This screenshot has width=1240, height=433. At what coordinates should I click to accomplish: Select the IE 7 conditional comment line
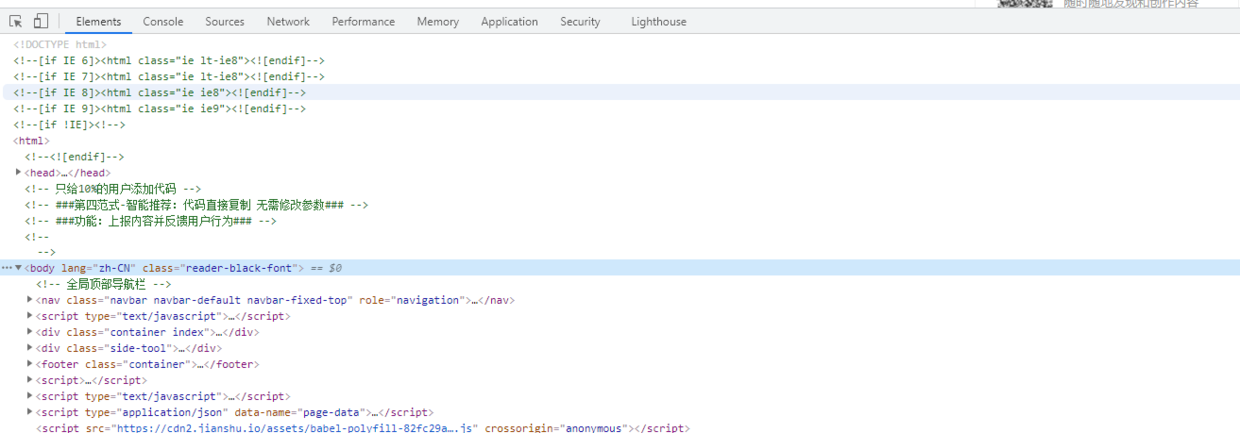click(x=169, y=76)
